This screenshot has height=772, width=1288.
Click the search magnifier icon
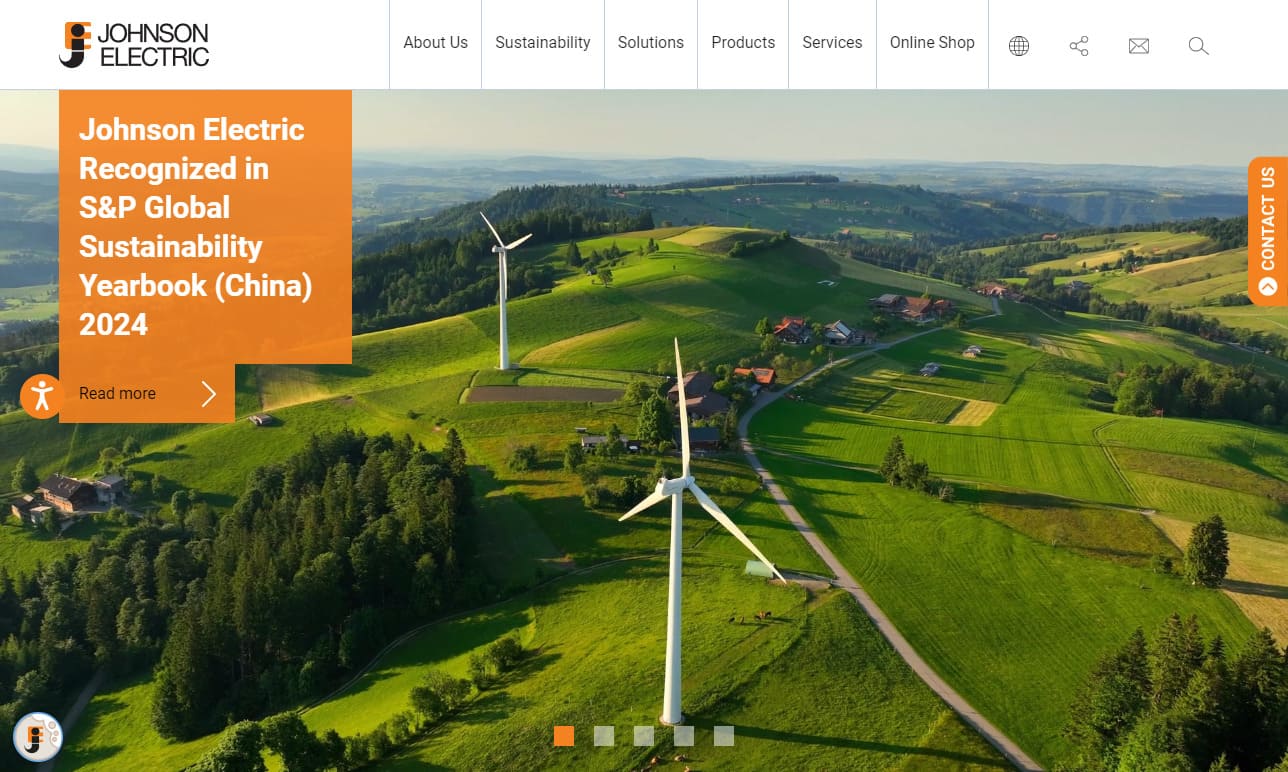click(x=1198, y=46)
